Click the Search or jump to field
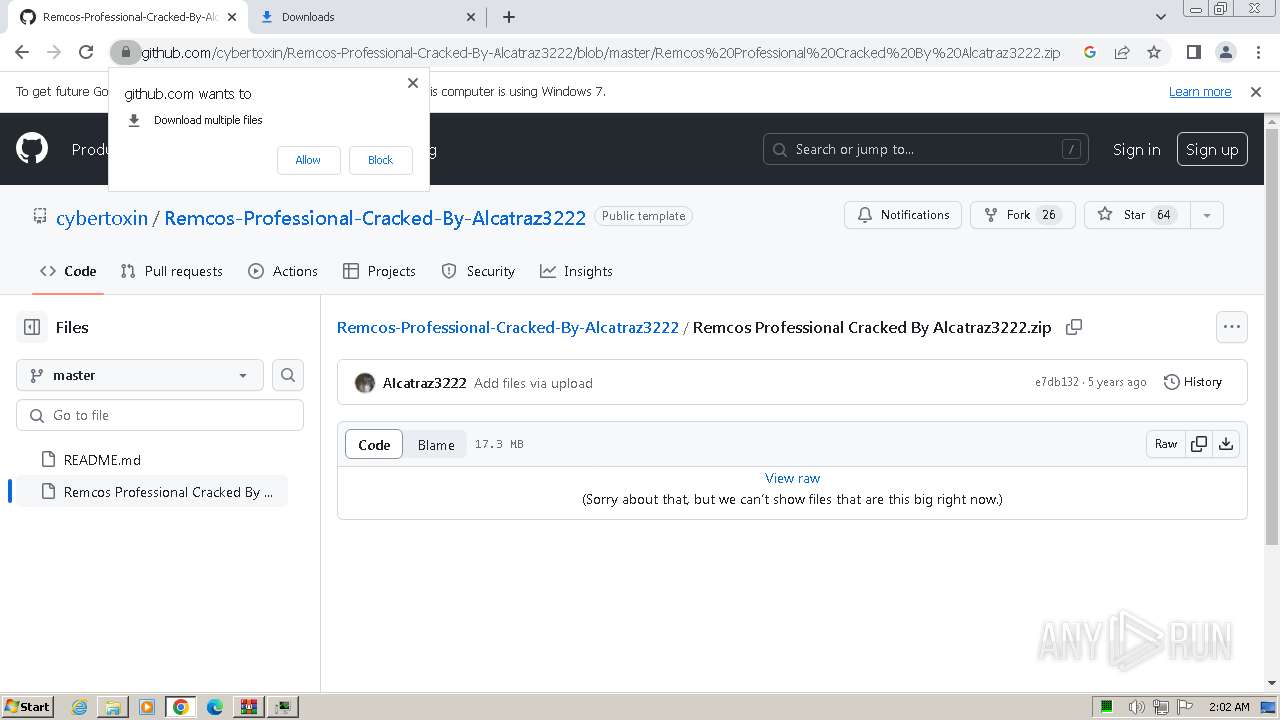 click(926, 149)
